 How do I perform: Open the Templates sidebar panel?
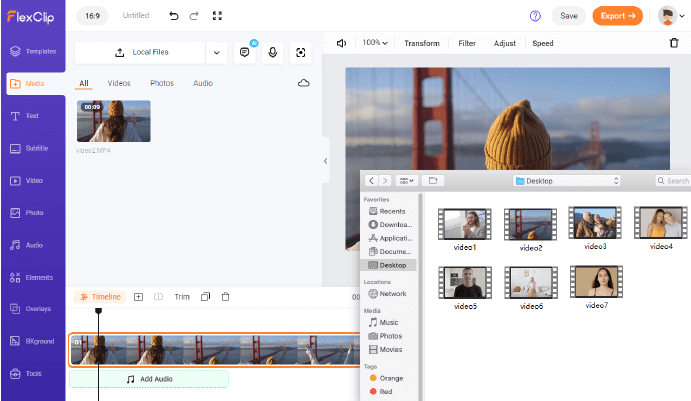point(33,52)
